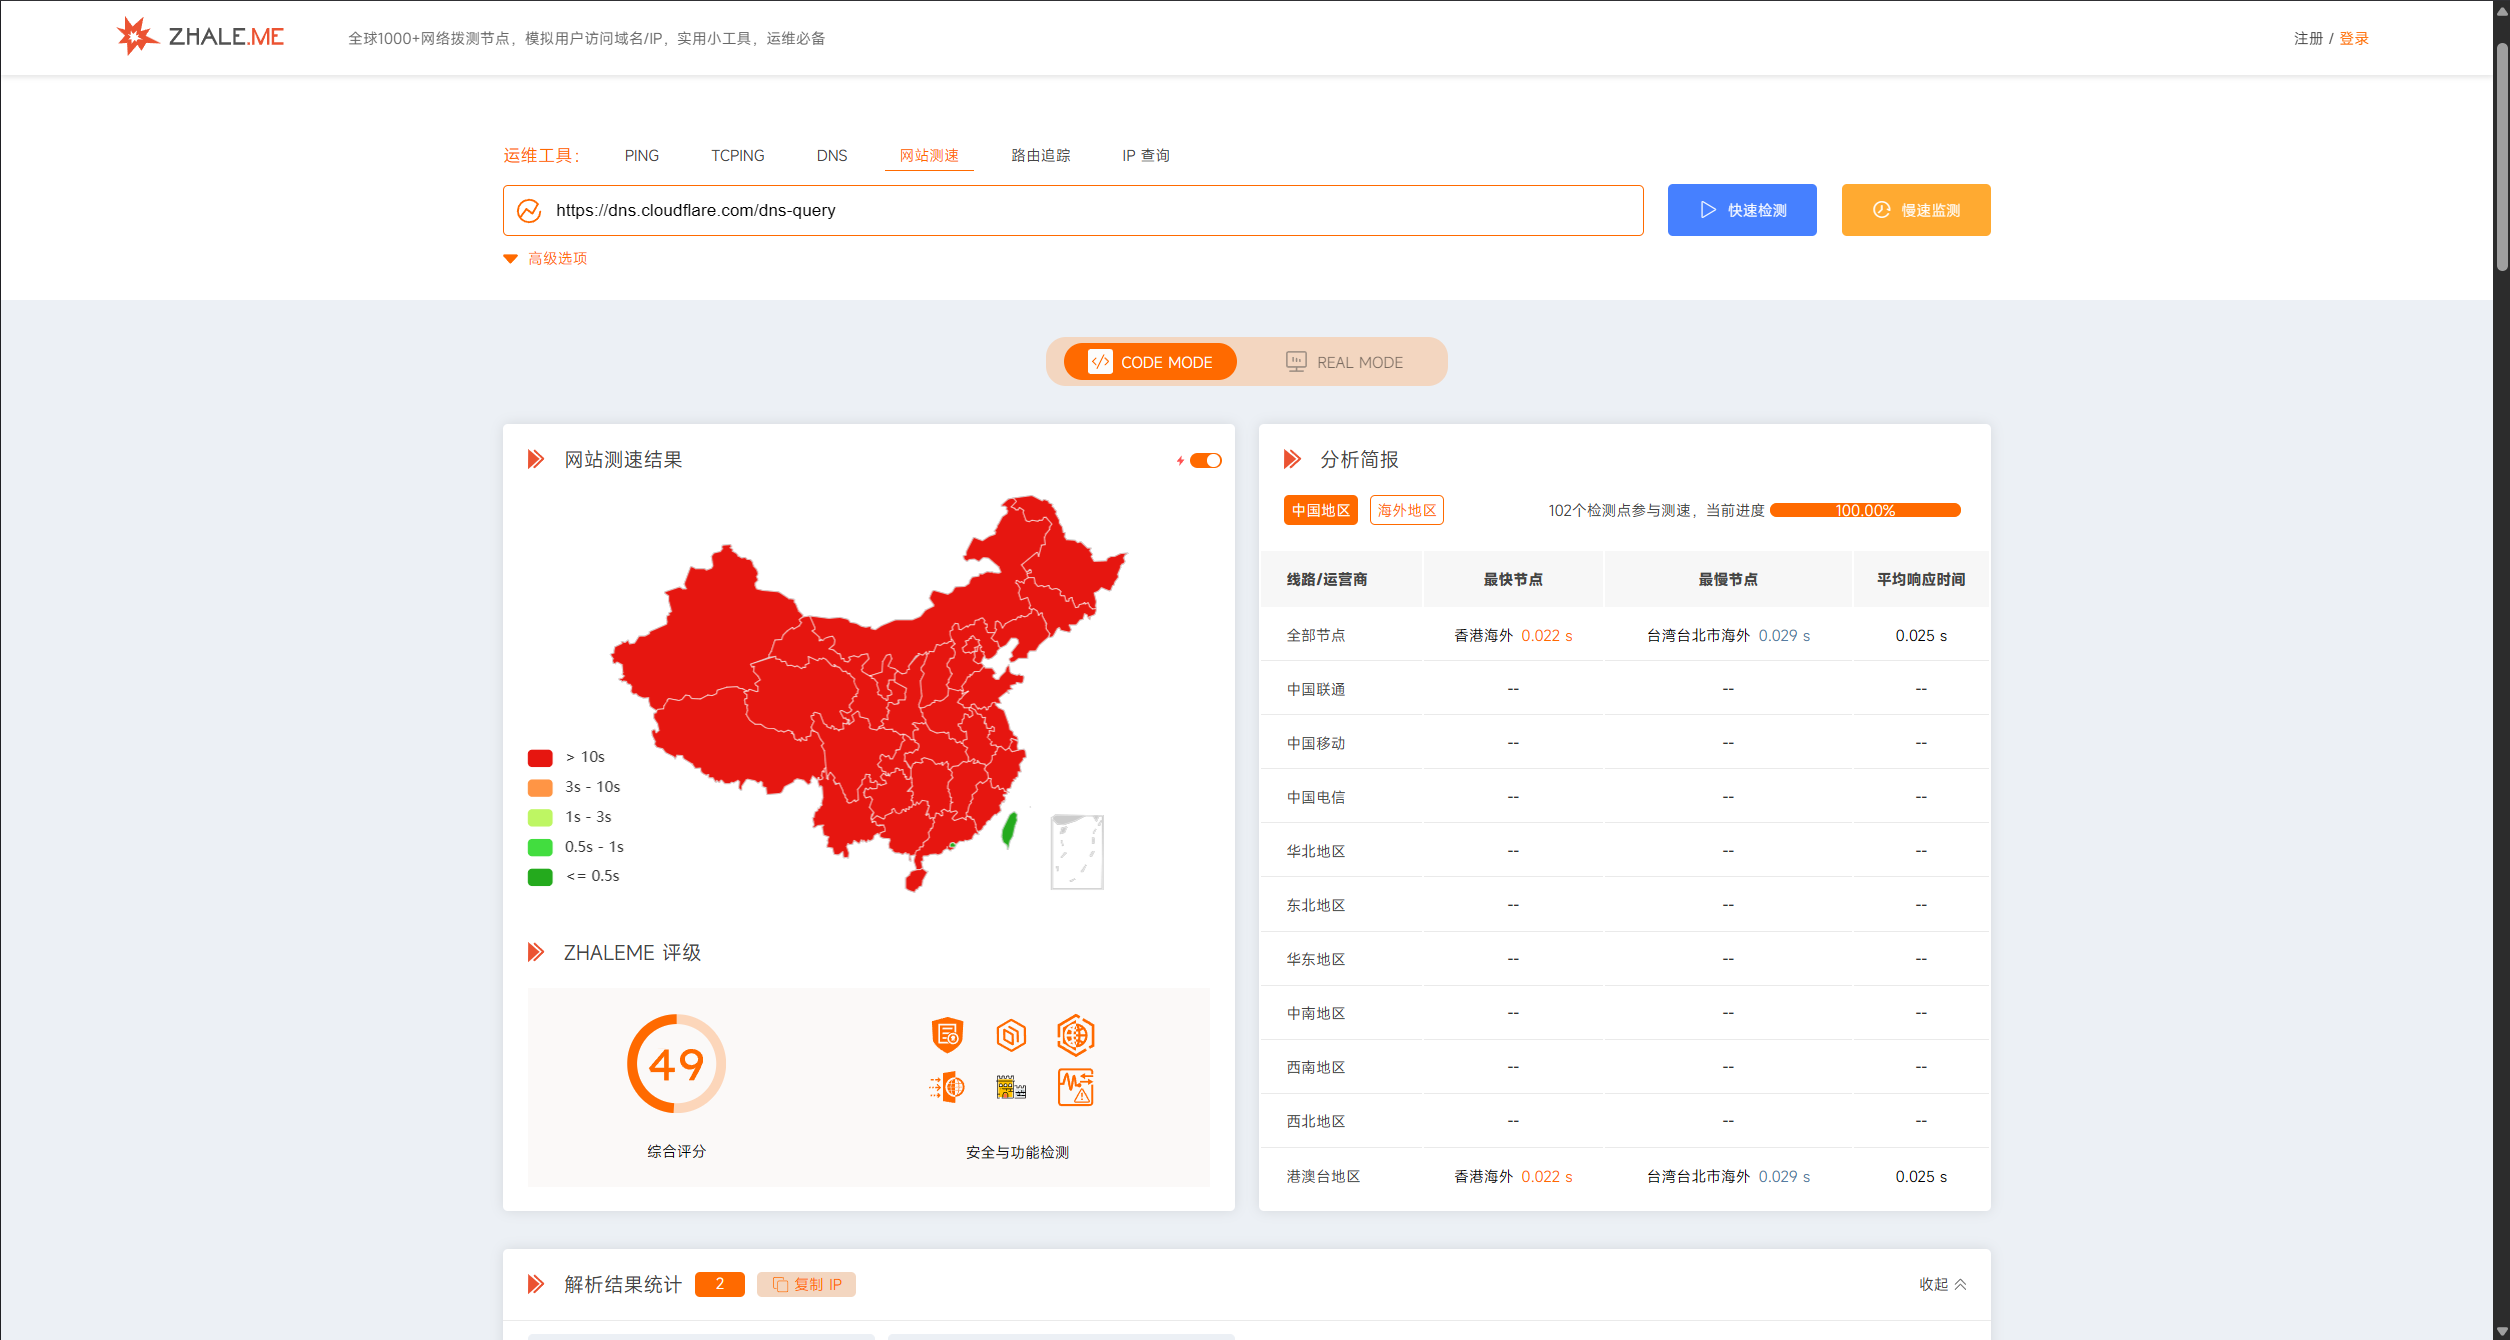Click the shield certificate check icon

[x=947, y=1035]
